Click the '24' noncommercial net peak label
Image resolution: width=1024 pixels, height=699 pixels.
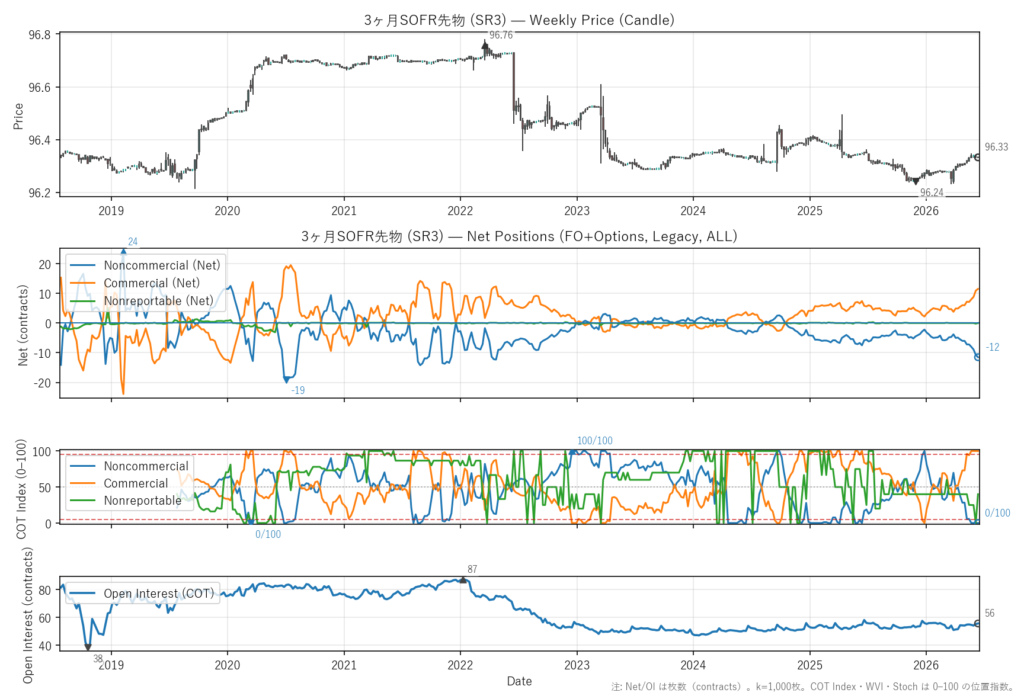[x=133, y=242]
